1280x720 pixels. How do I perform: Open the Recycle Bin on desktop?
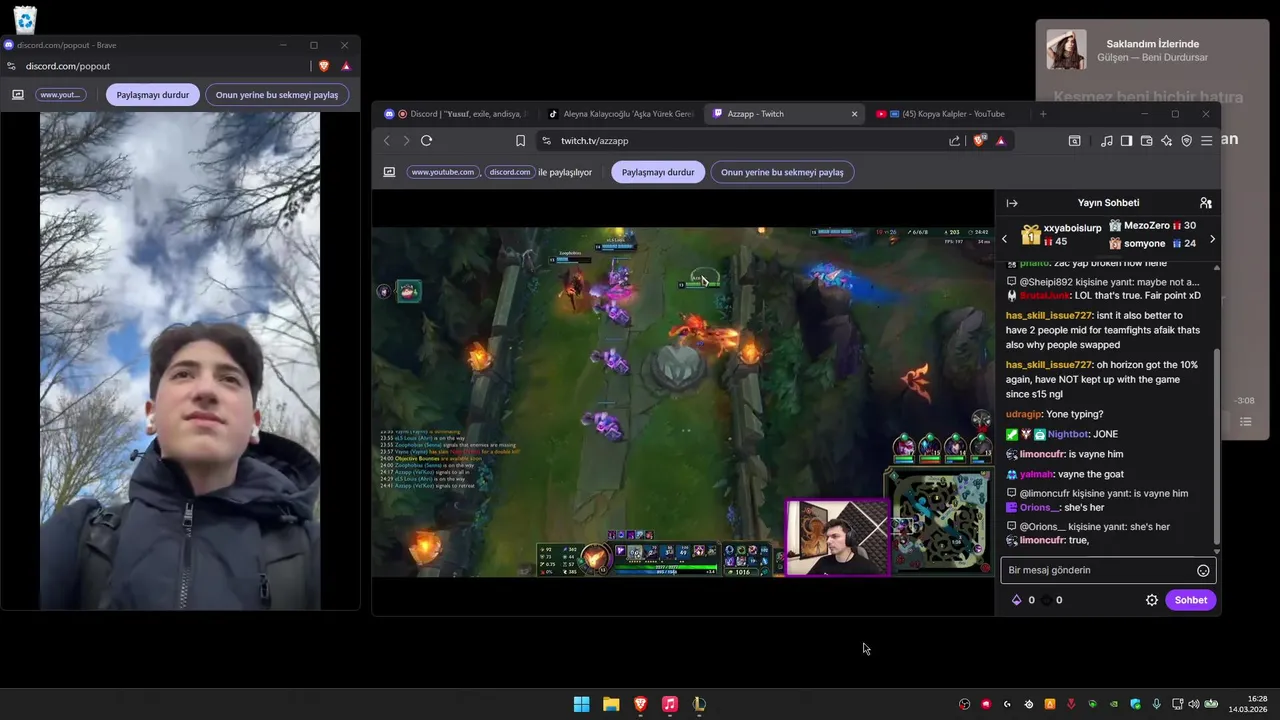(25, 19)
